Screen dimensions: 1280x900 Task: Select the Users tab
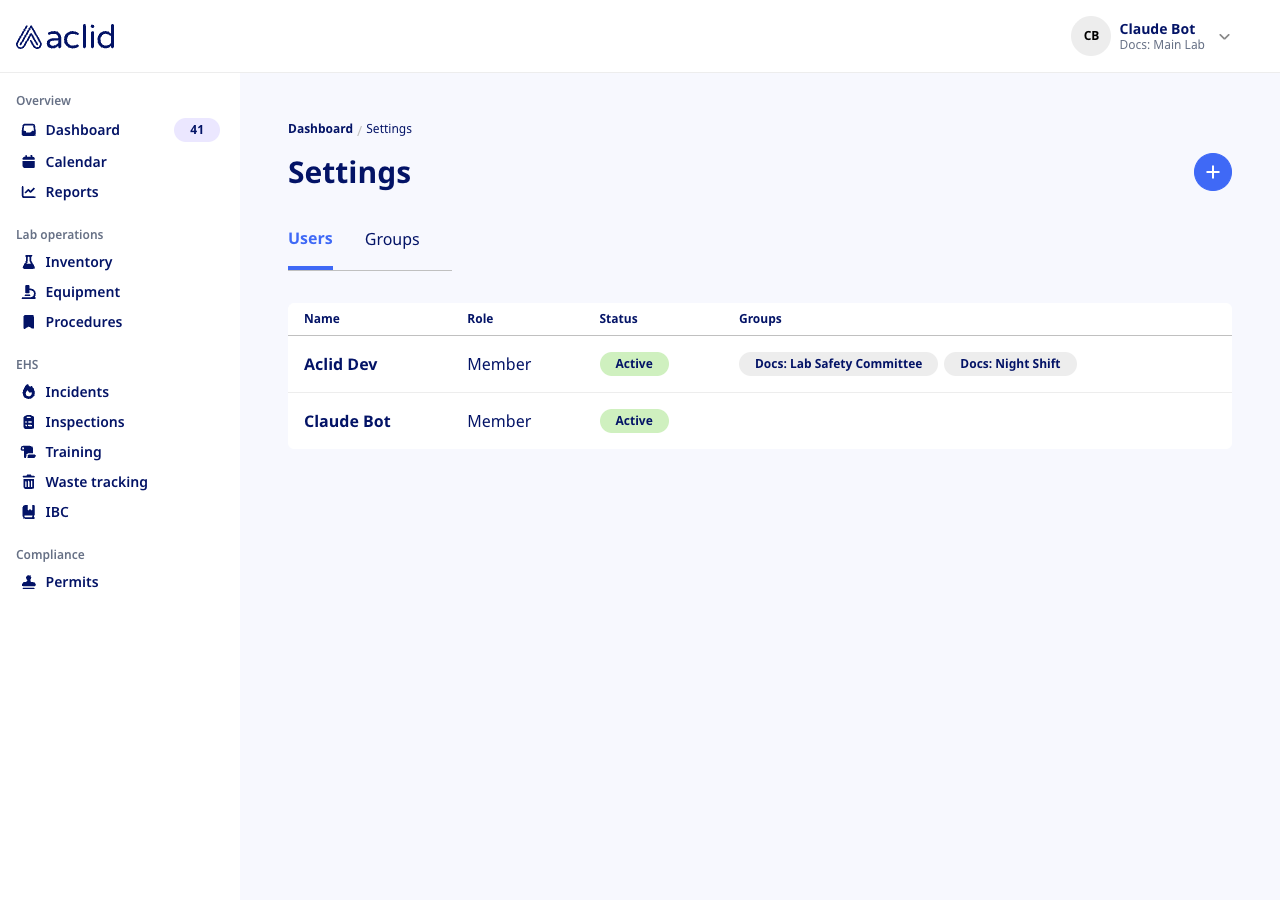coord(310,239)
